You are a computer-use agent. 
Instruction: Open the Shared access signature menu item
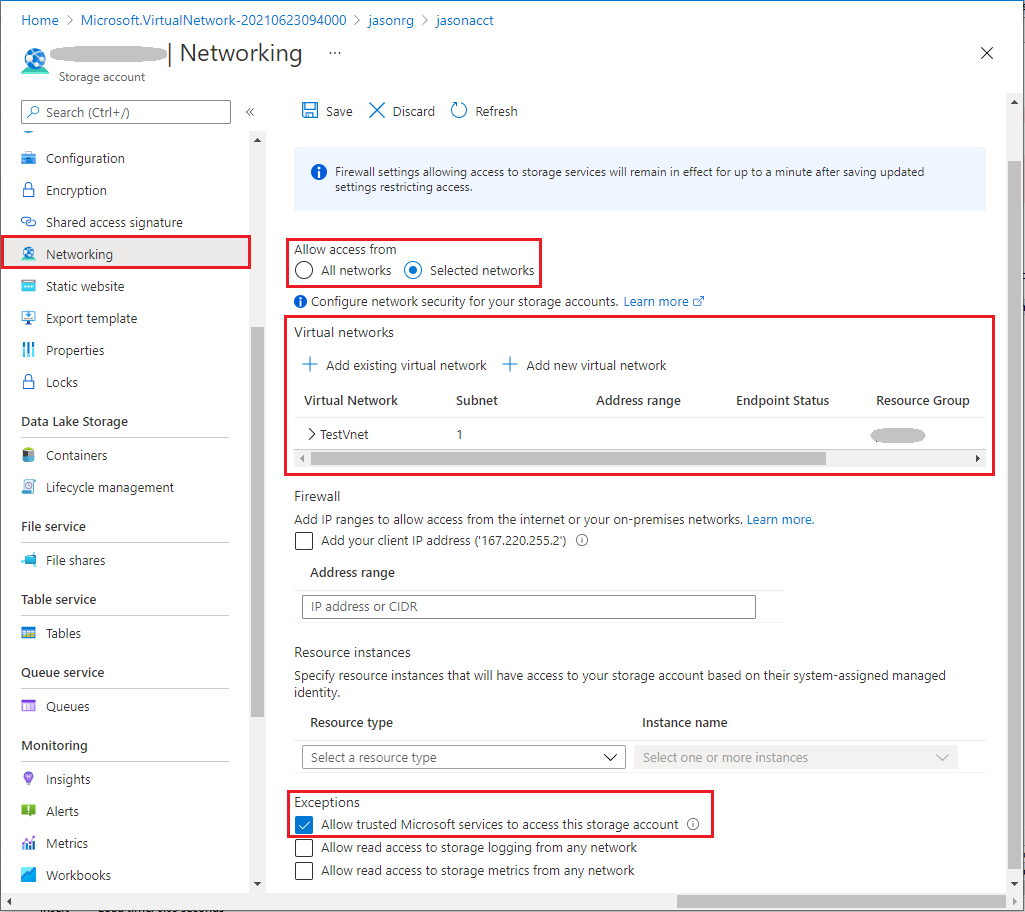click(114, 222)
